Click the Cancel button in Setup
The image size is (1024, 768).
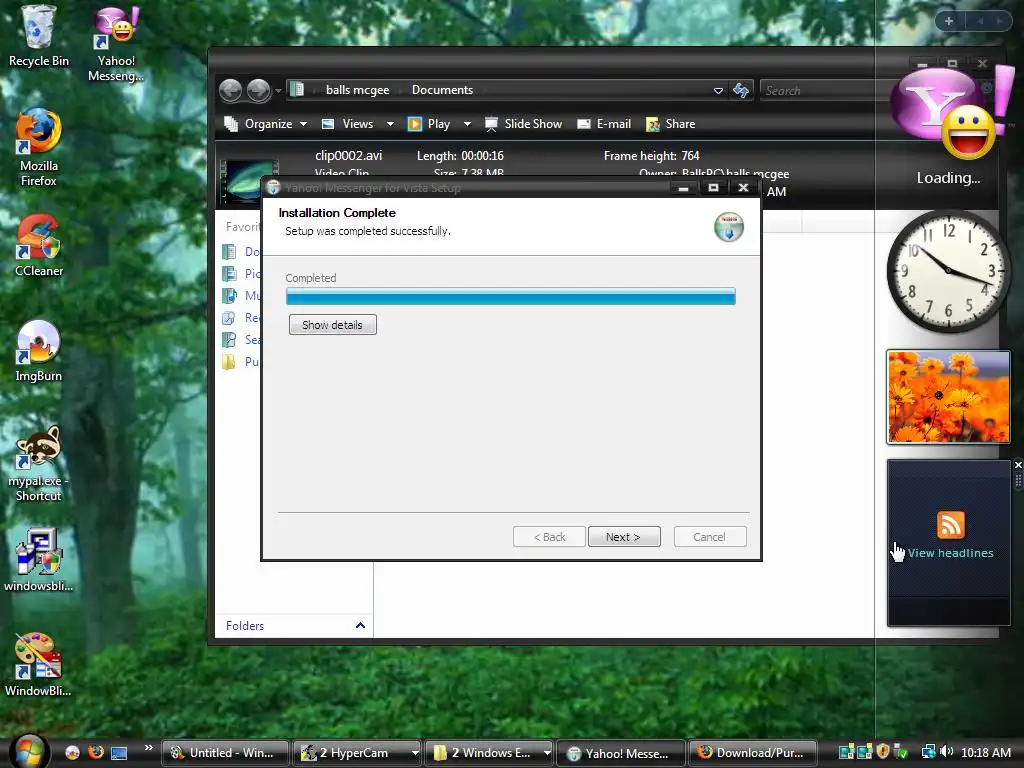pyautogui.click(x=710, y=537)
